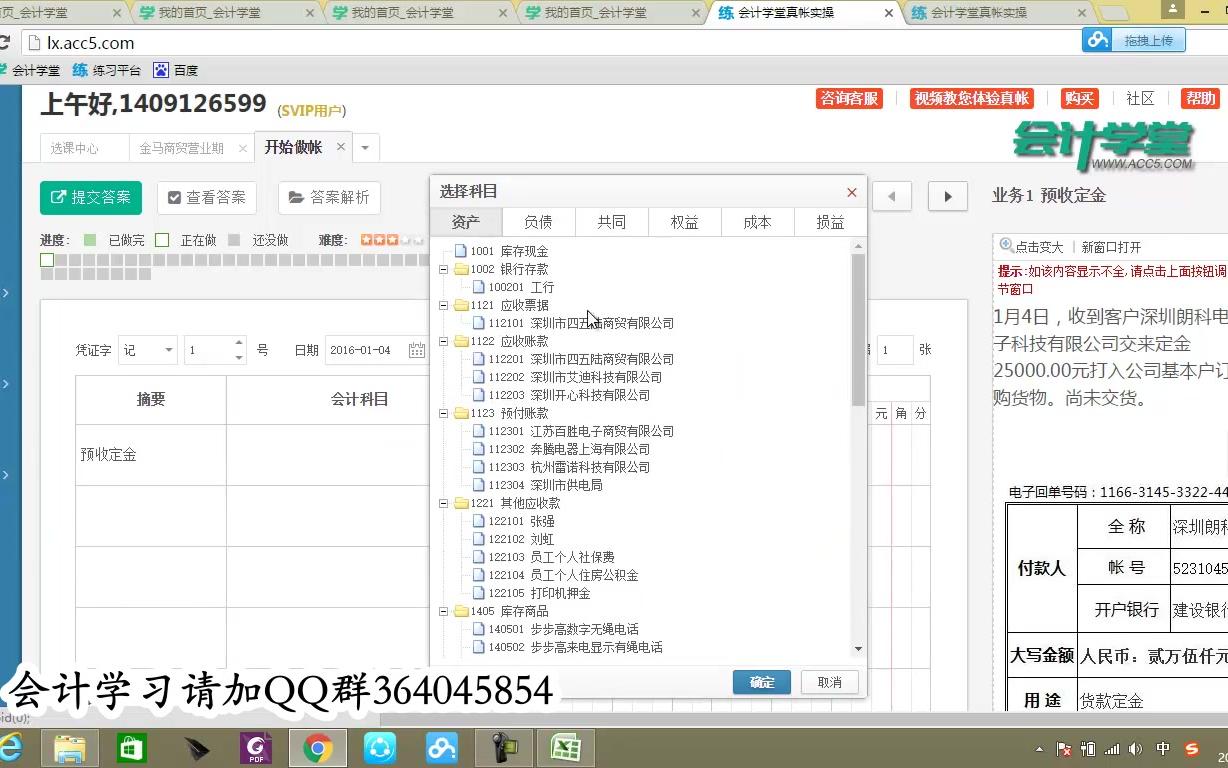Open File Explorer from the taskbar
This screenshot has height=768, width=1228.
point(69,747)
